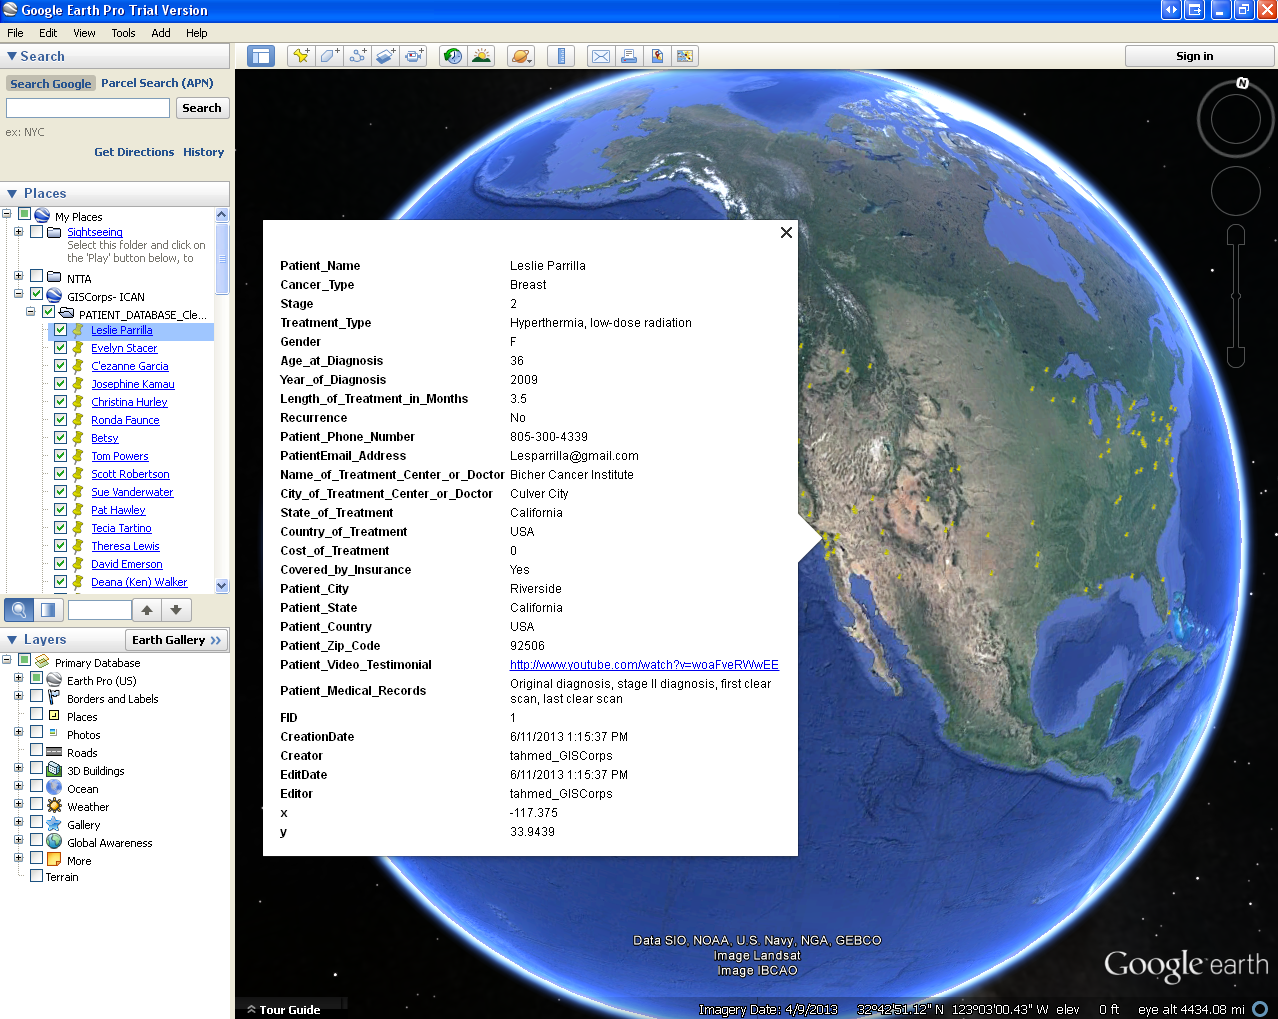Print the current view icon

coord(629,56)
